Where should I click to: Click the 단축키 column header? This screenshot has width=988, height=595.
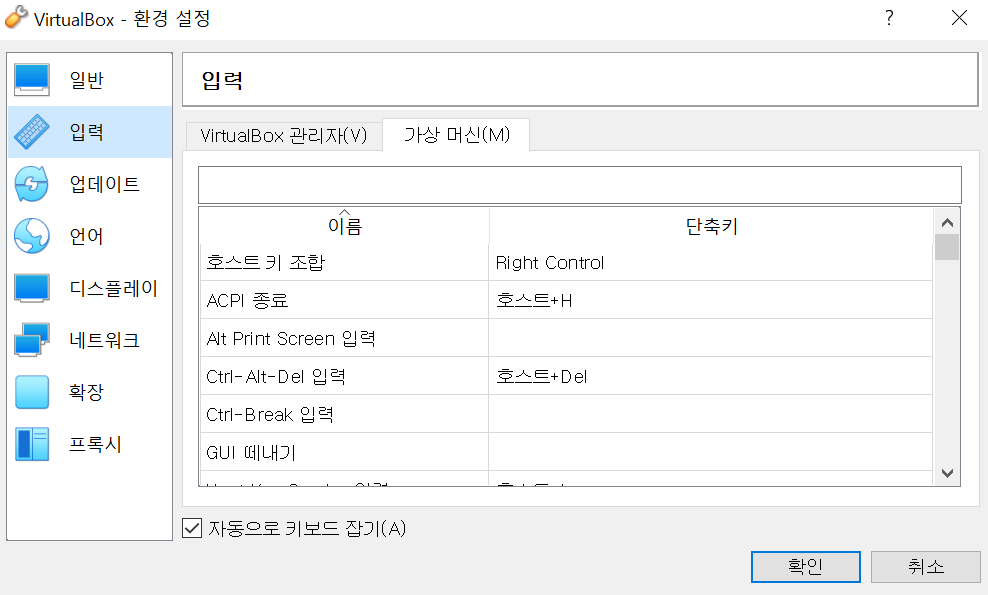(711, 226)
